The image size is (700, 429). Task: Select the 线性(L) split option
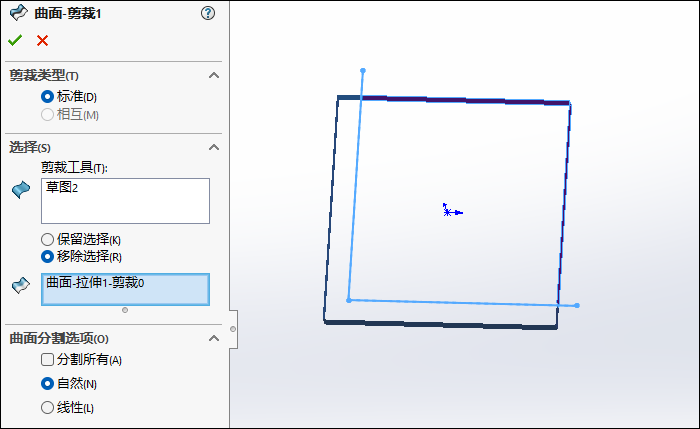coord(47,408)
